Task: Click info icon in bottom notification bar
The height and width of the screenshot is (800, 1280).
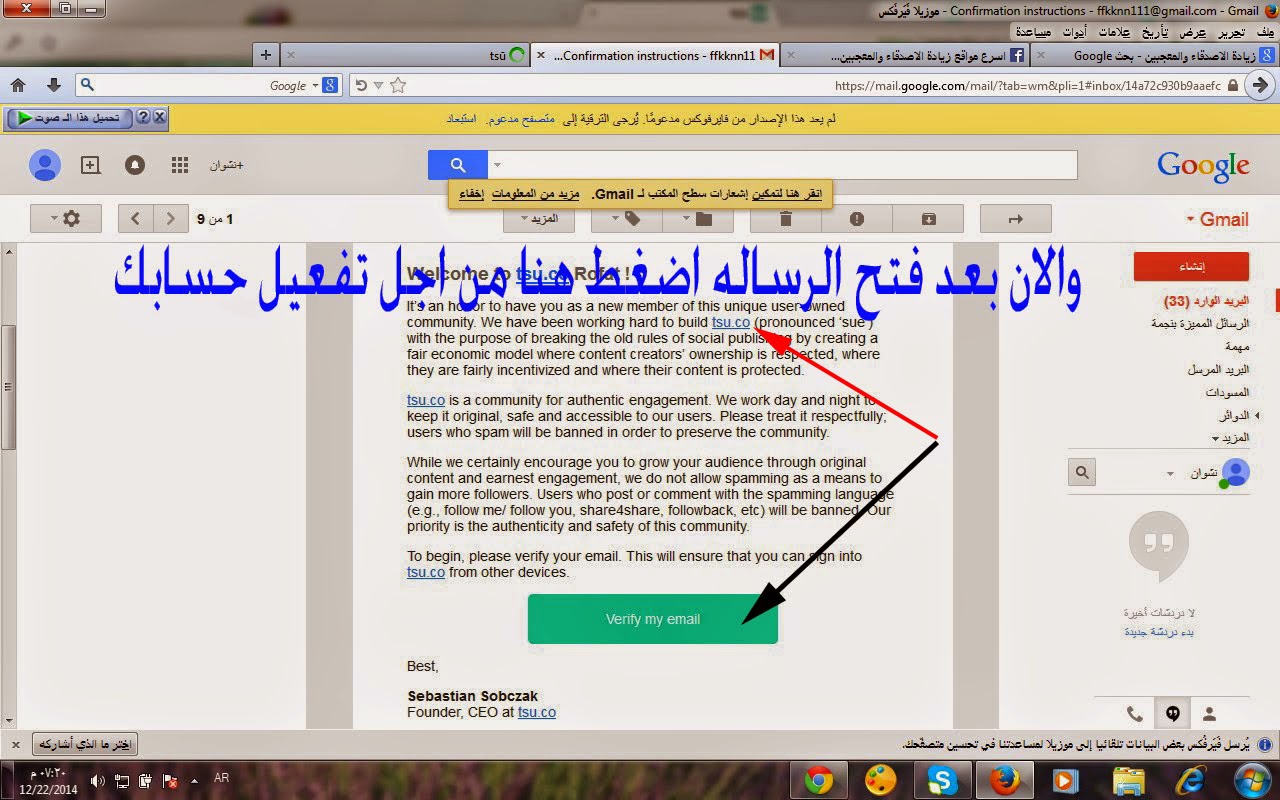Action: click(1265, 745)
